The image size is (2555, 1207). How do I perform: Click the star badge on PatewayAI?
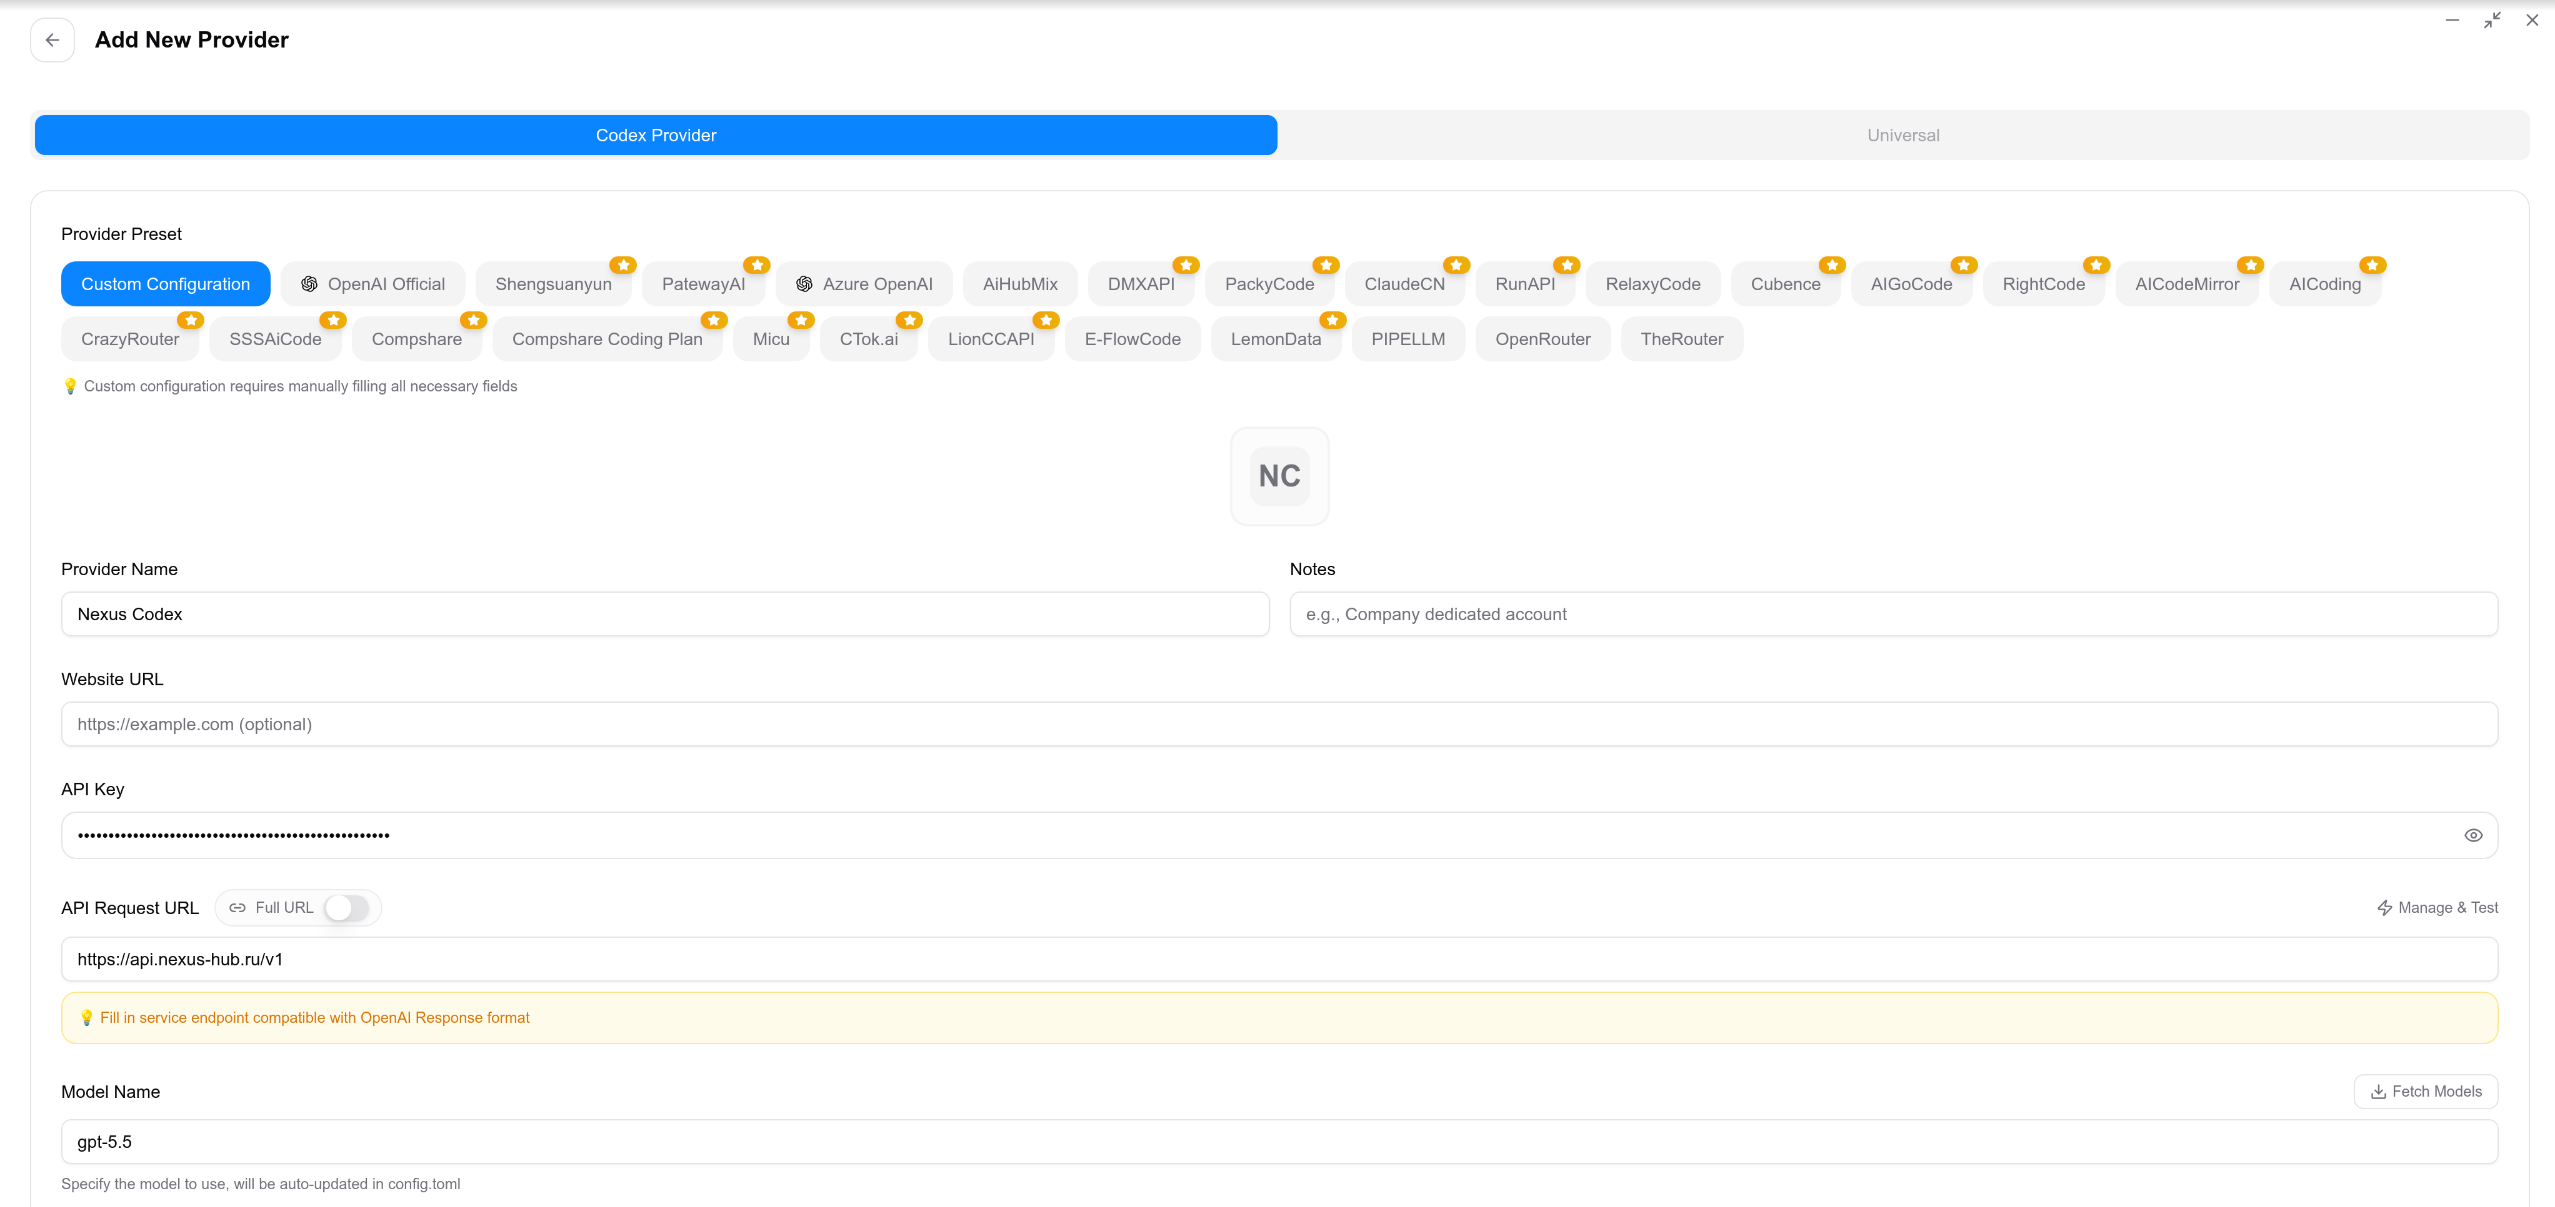pyautogui.click(x=757, y=265)
